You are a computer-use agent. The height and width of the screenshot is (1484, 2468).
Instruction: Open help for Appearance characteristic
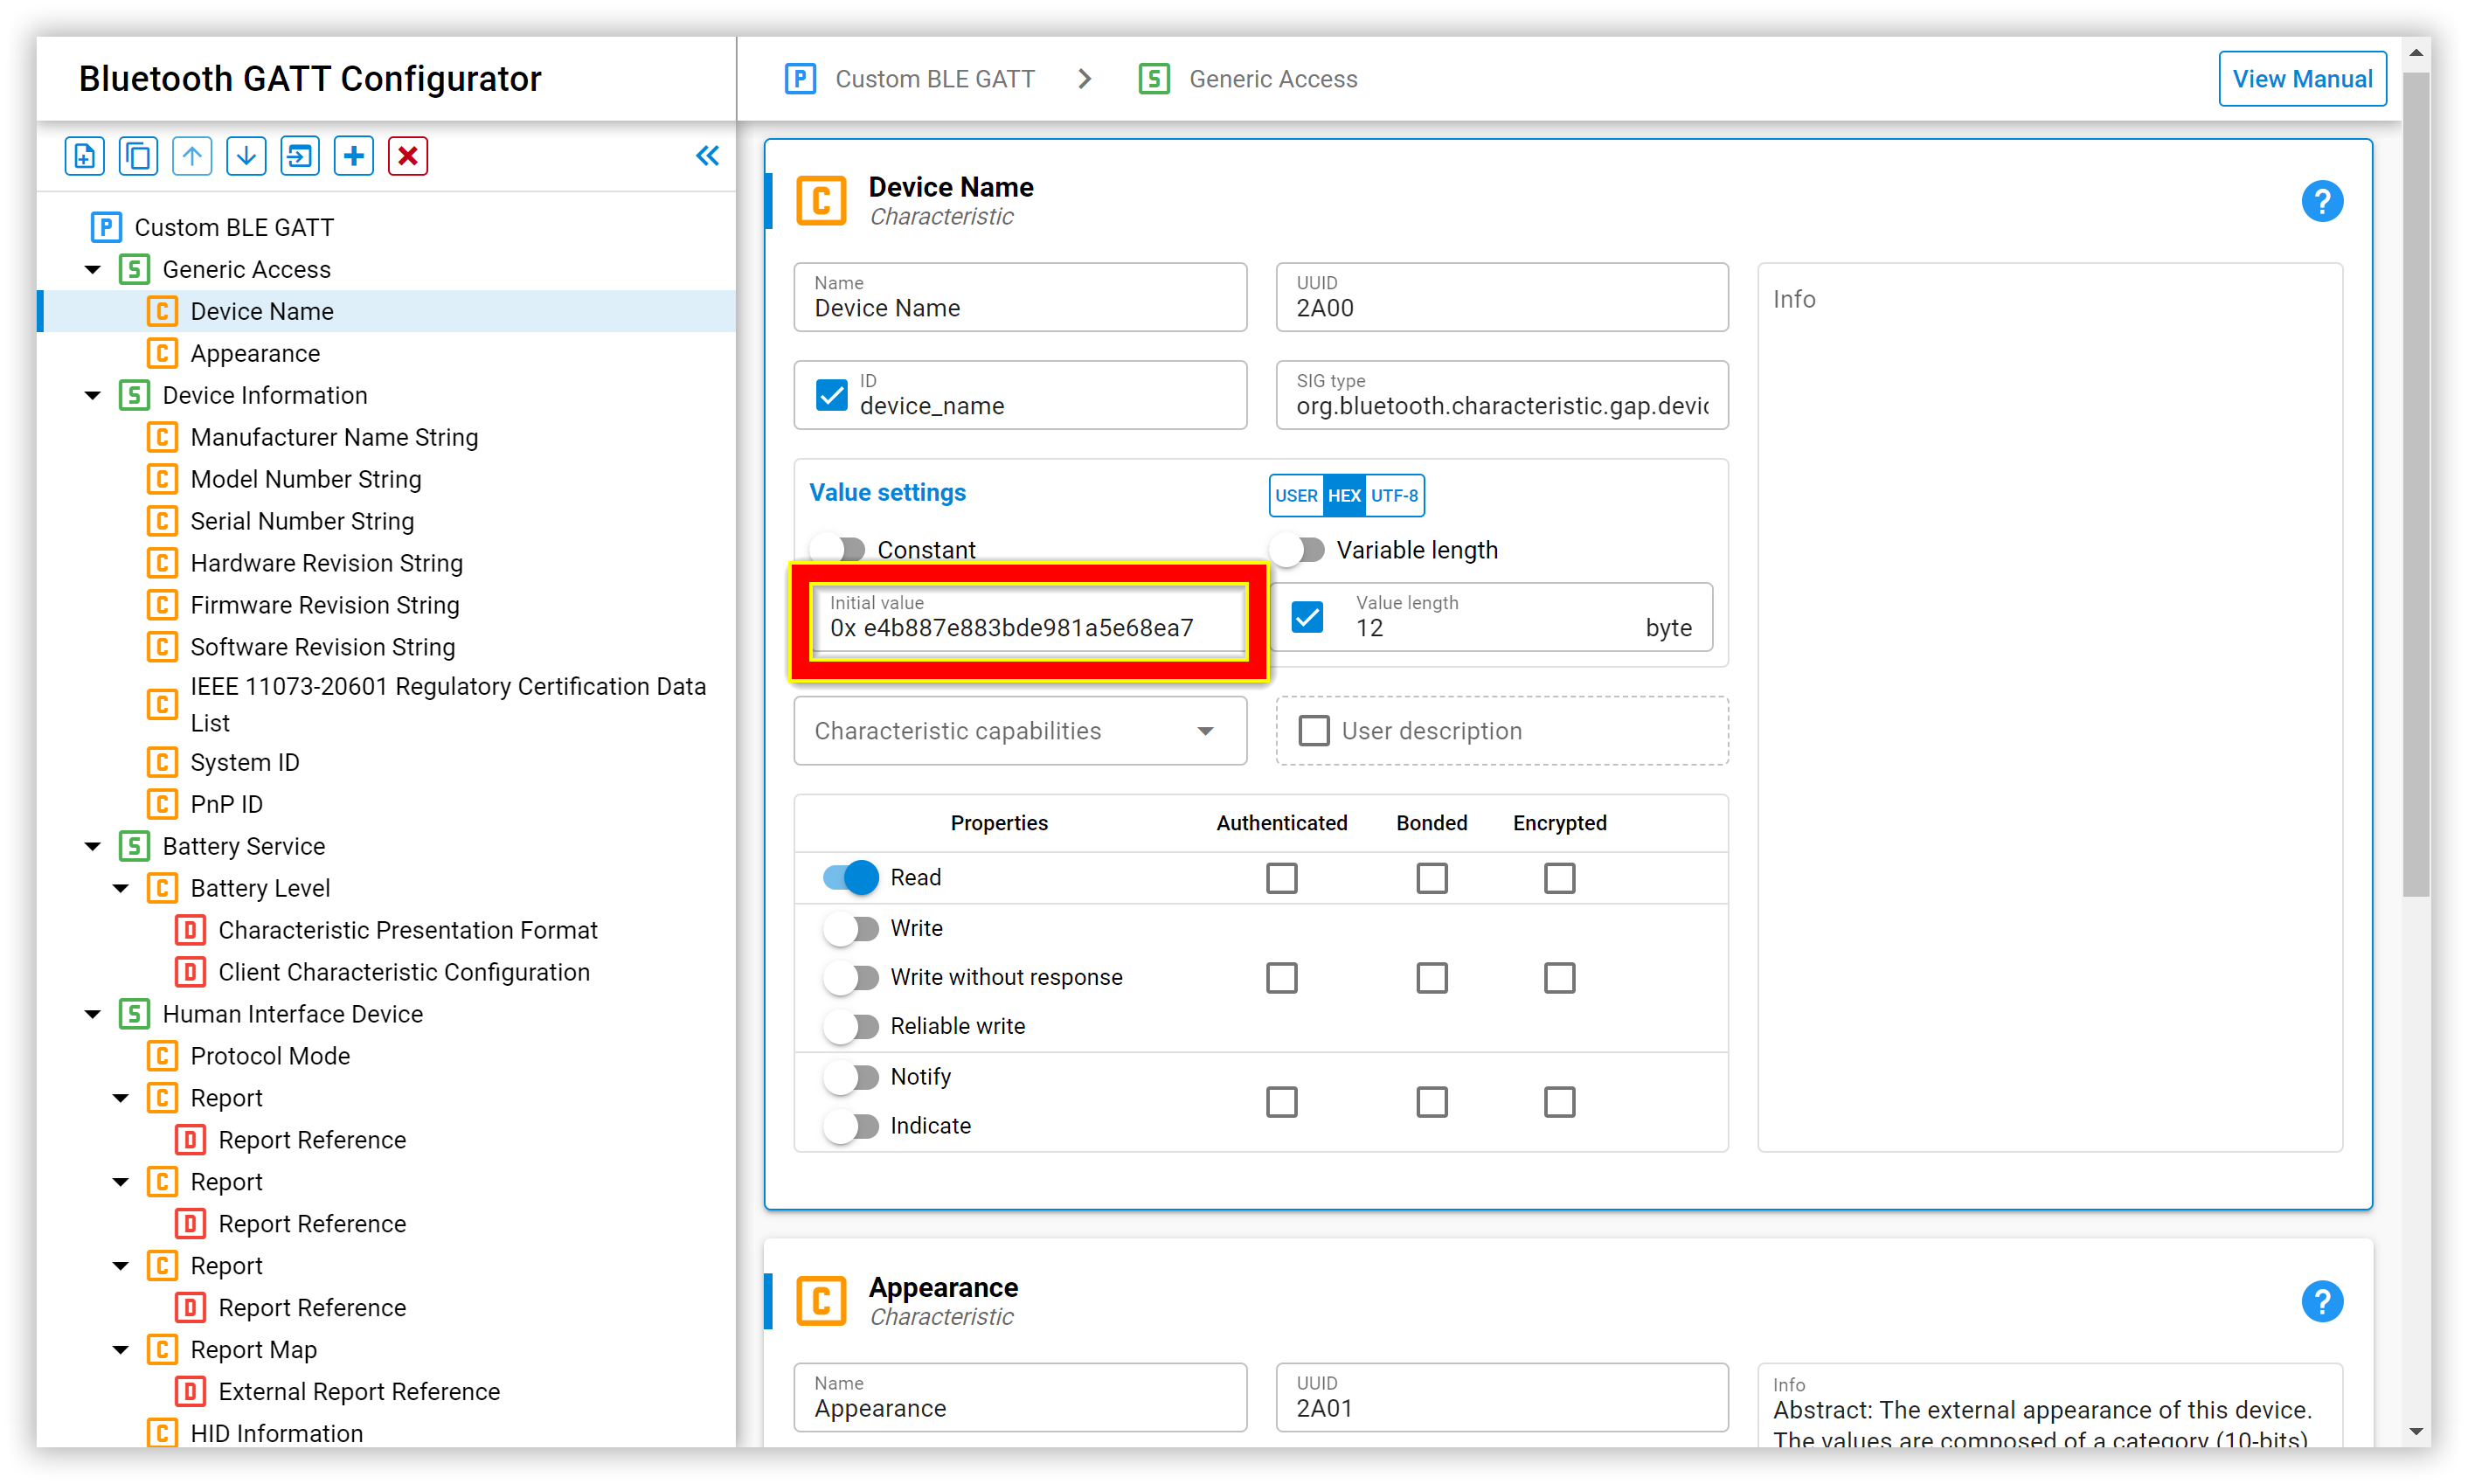coord(2322,1301)
